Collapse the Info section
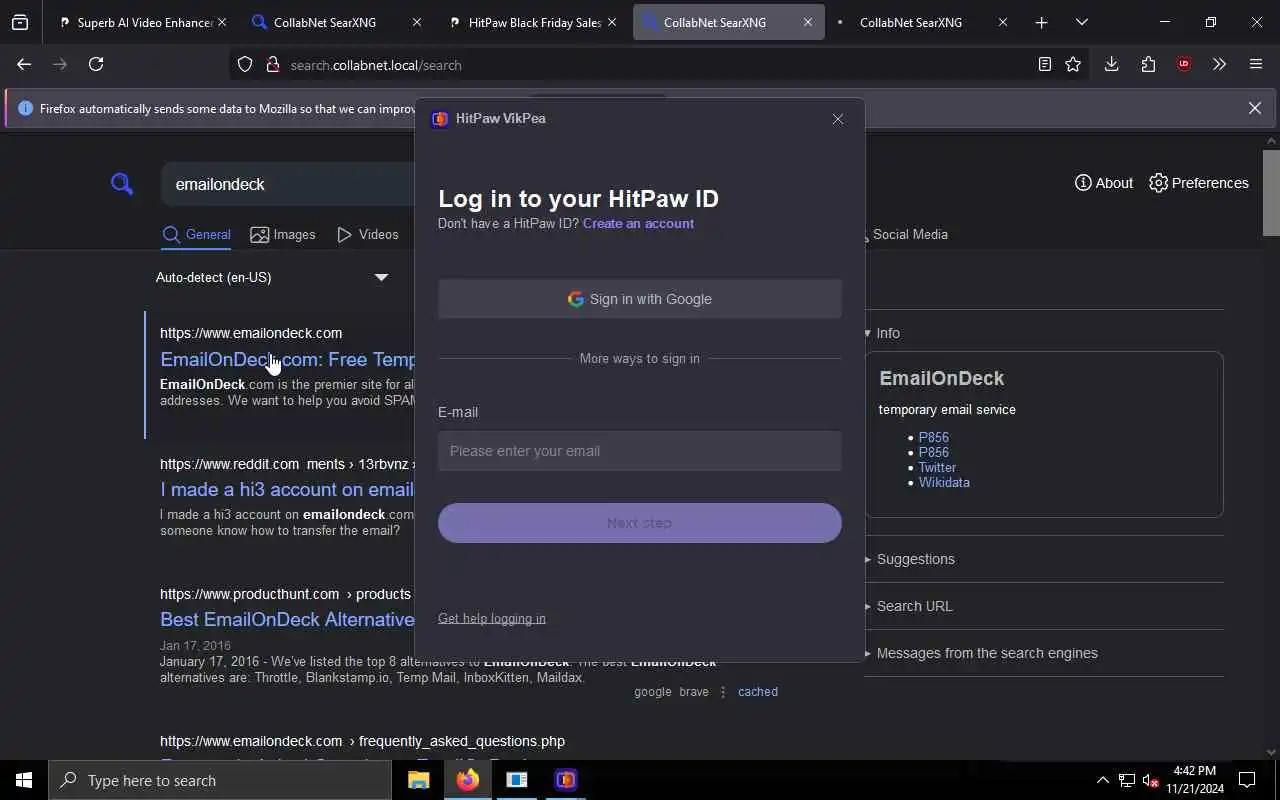This screenshot has width=1280, height=800. coord(883,333)
